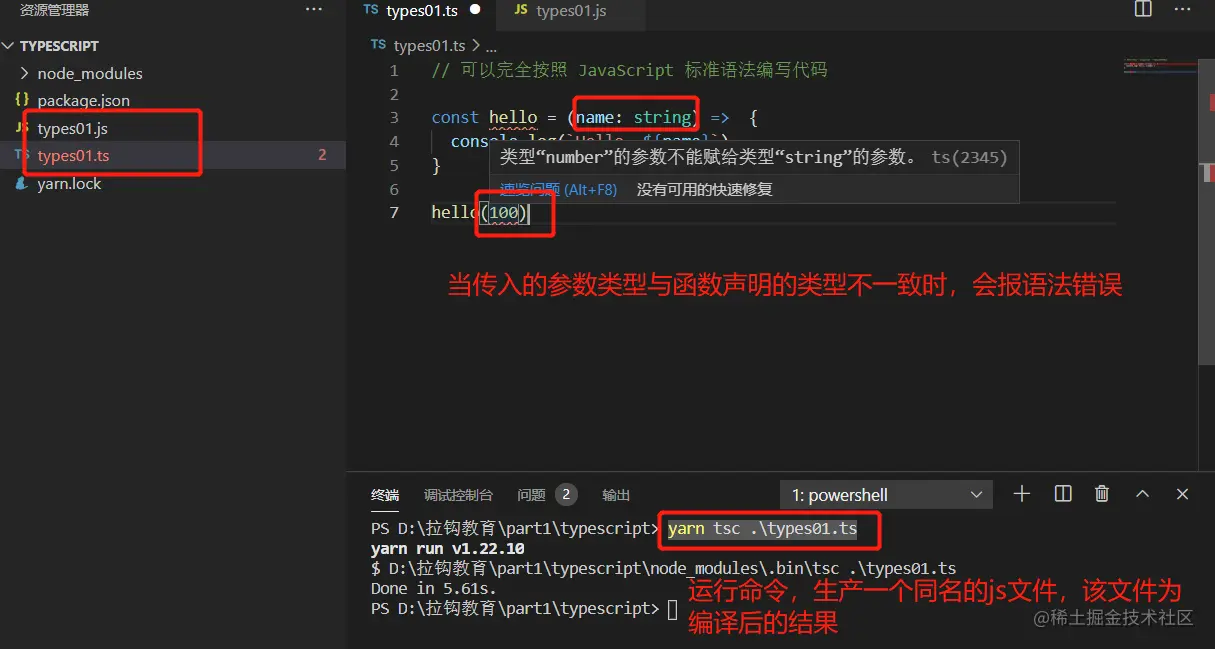Click the unsaved dot on types01.ts tab

click(475, 10)
